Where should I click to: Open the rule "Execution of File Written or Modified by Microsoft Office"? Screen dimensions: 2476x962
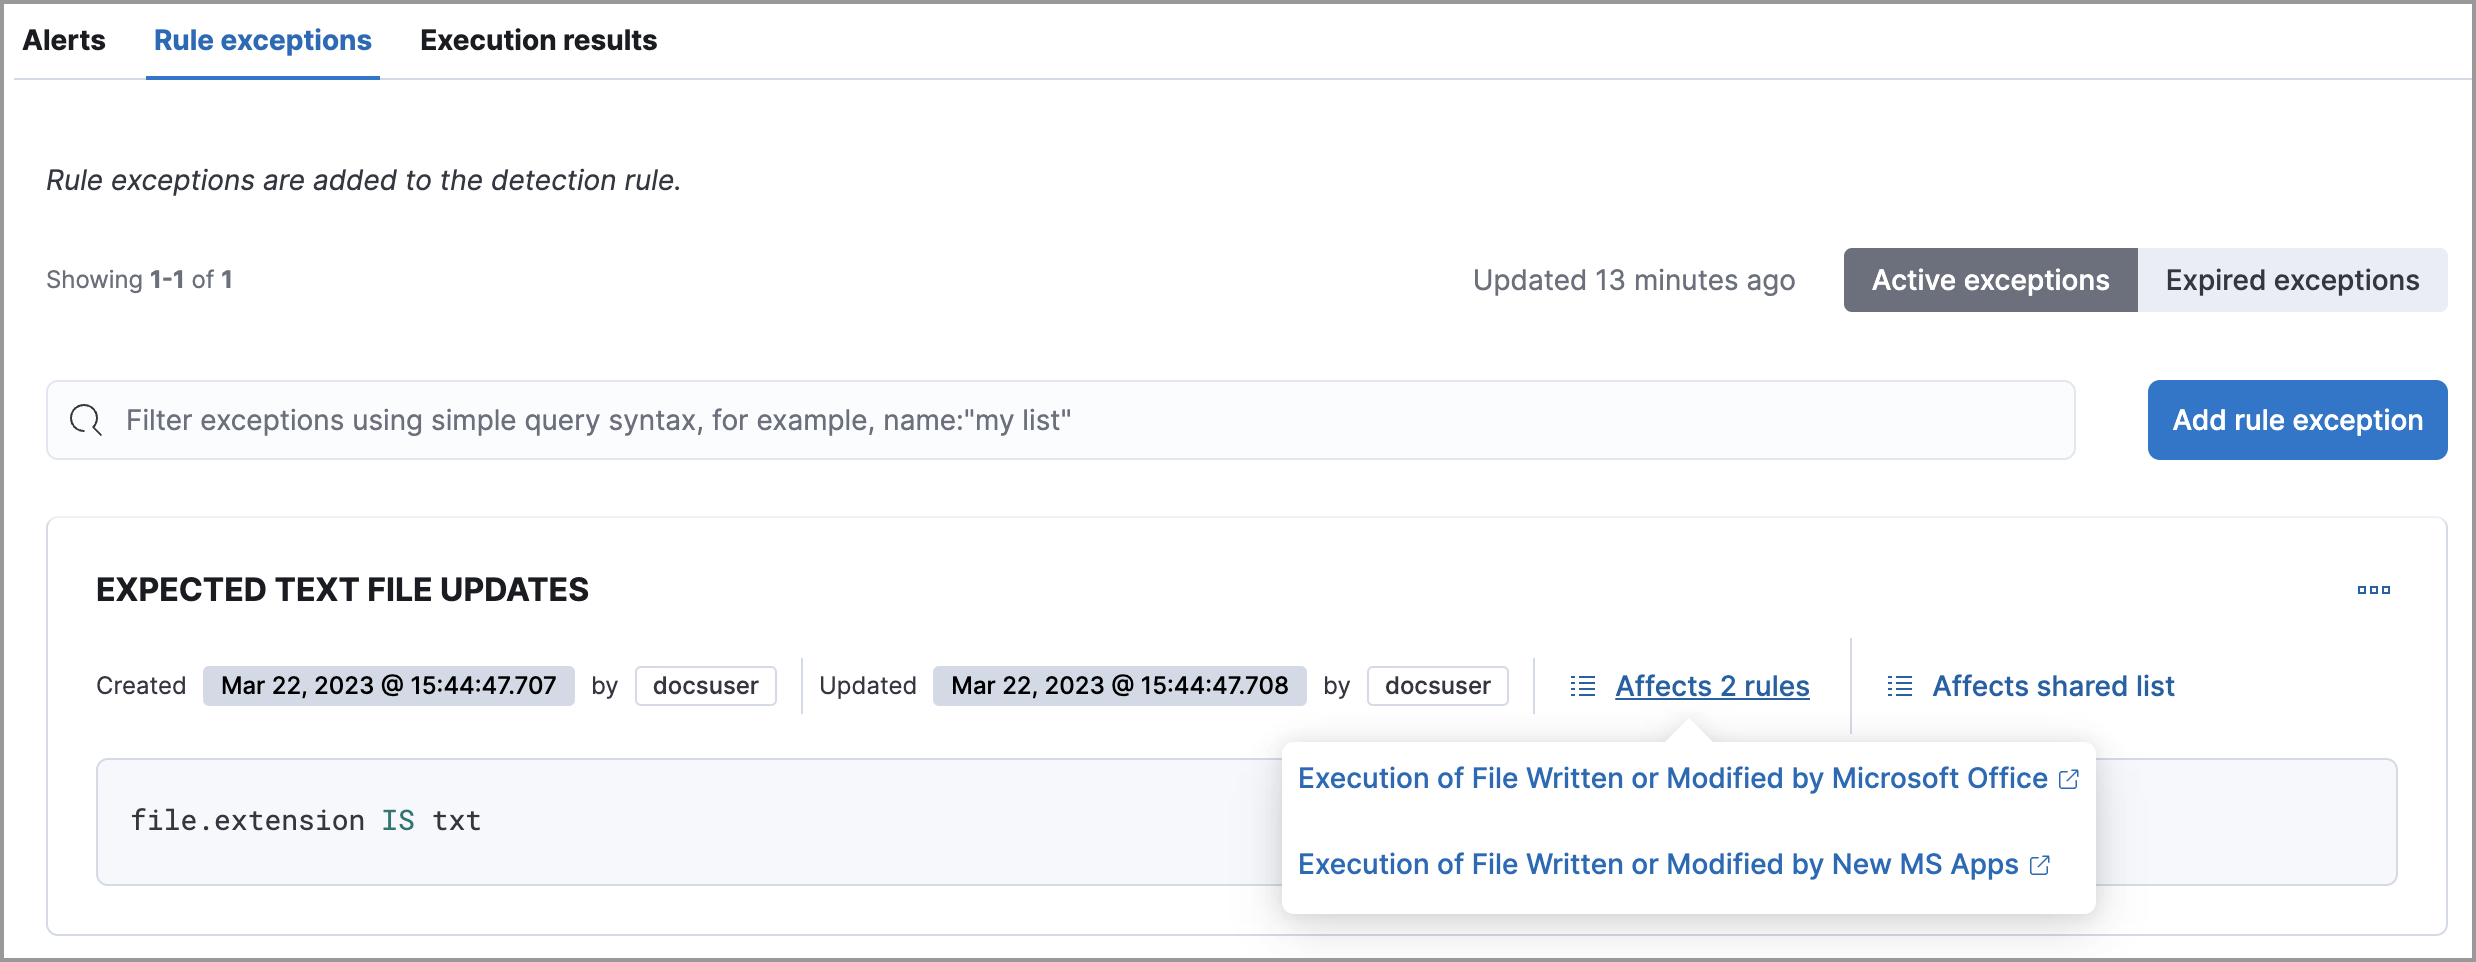1670,778
